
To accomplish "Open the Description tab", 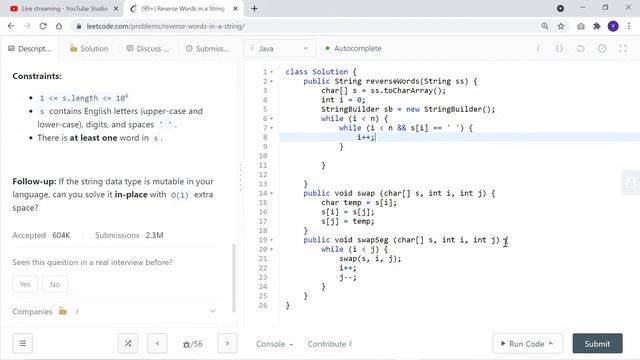I will pyautogui.click(x=30, y=49).
